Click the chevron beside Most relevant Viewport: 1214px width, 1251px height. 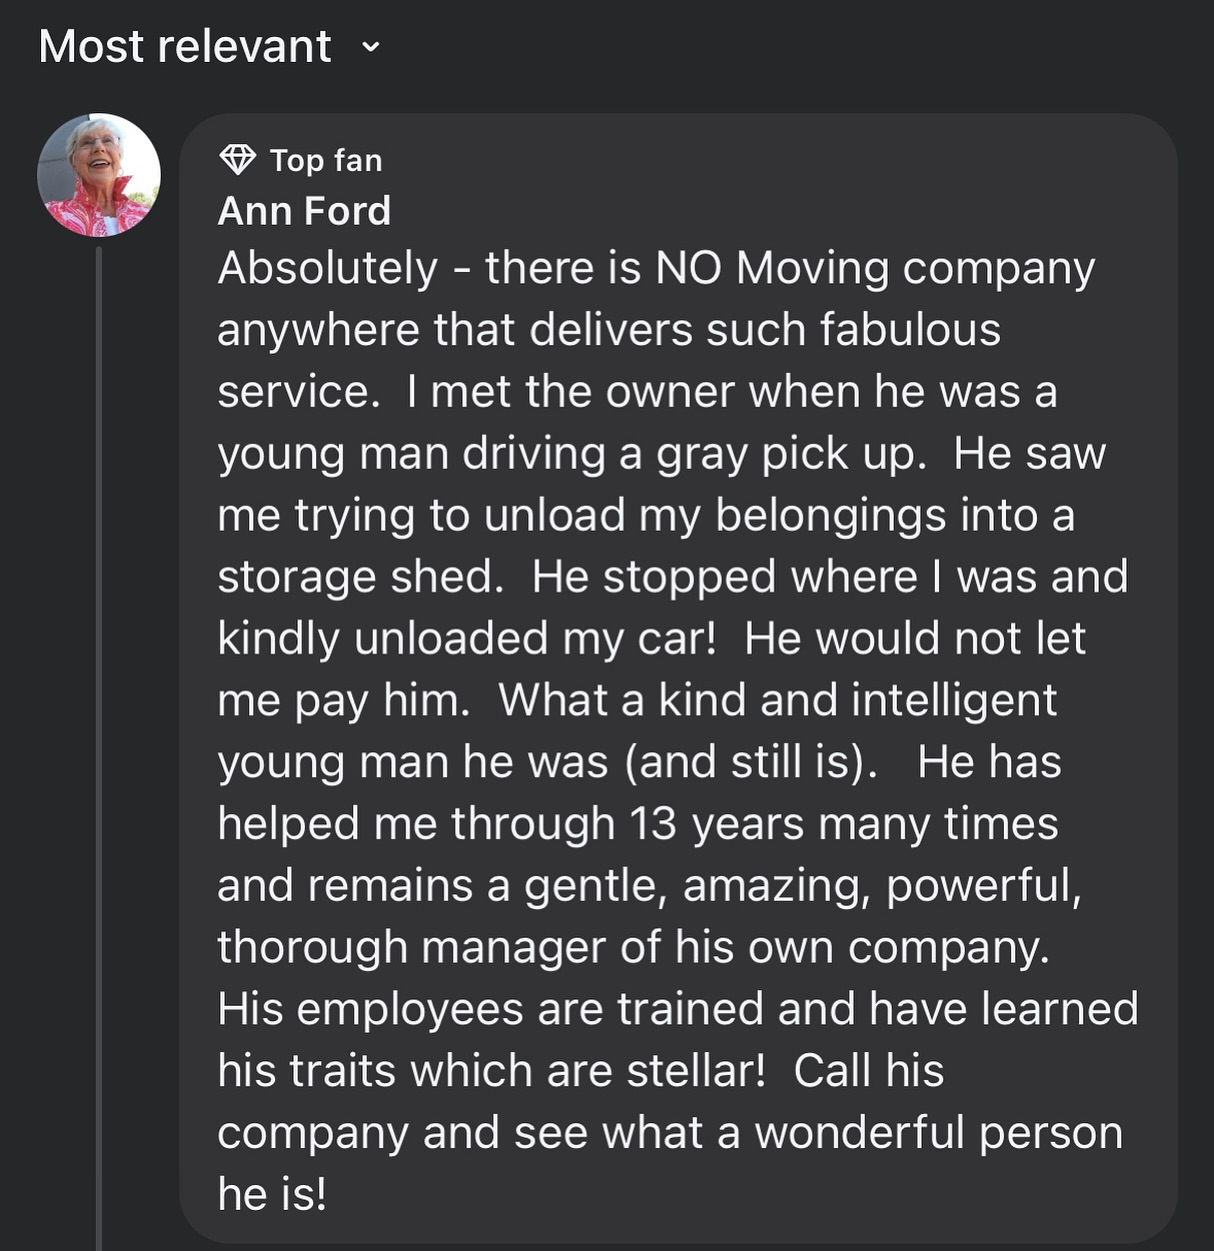pos(370,47)
